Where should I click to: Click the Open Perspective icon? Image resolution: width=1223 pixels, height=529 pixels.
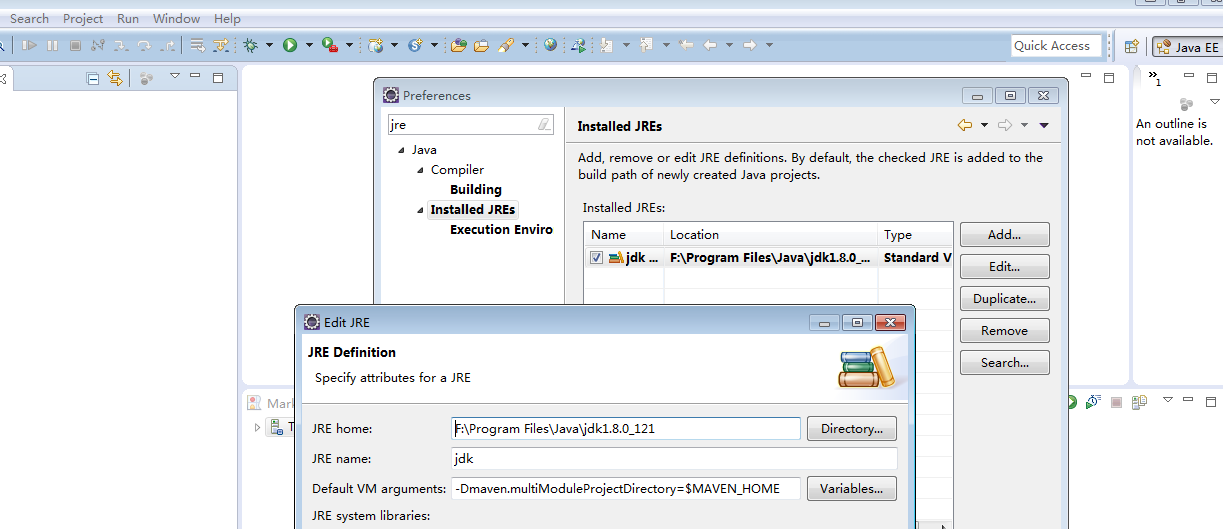pos(1131,46)
